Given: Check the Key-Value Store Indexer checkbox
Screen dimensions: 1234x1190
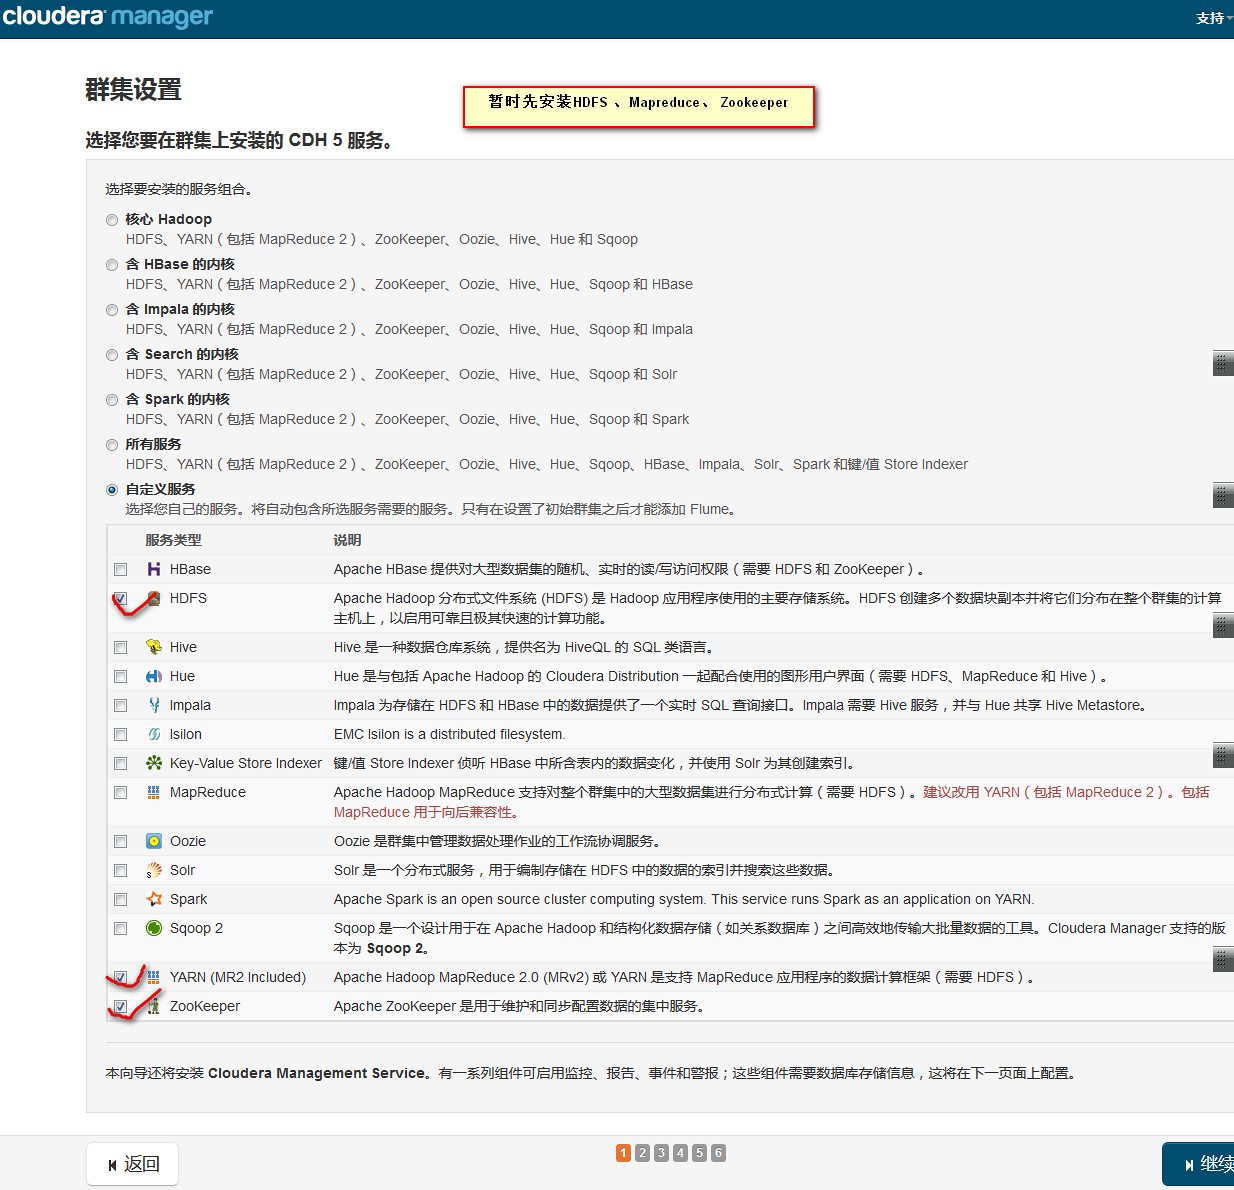Looking at the screenshot, I should (x=121, y=764).
